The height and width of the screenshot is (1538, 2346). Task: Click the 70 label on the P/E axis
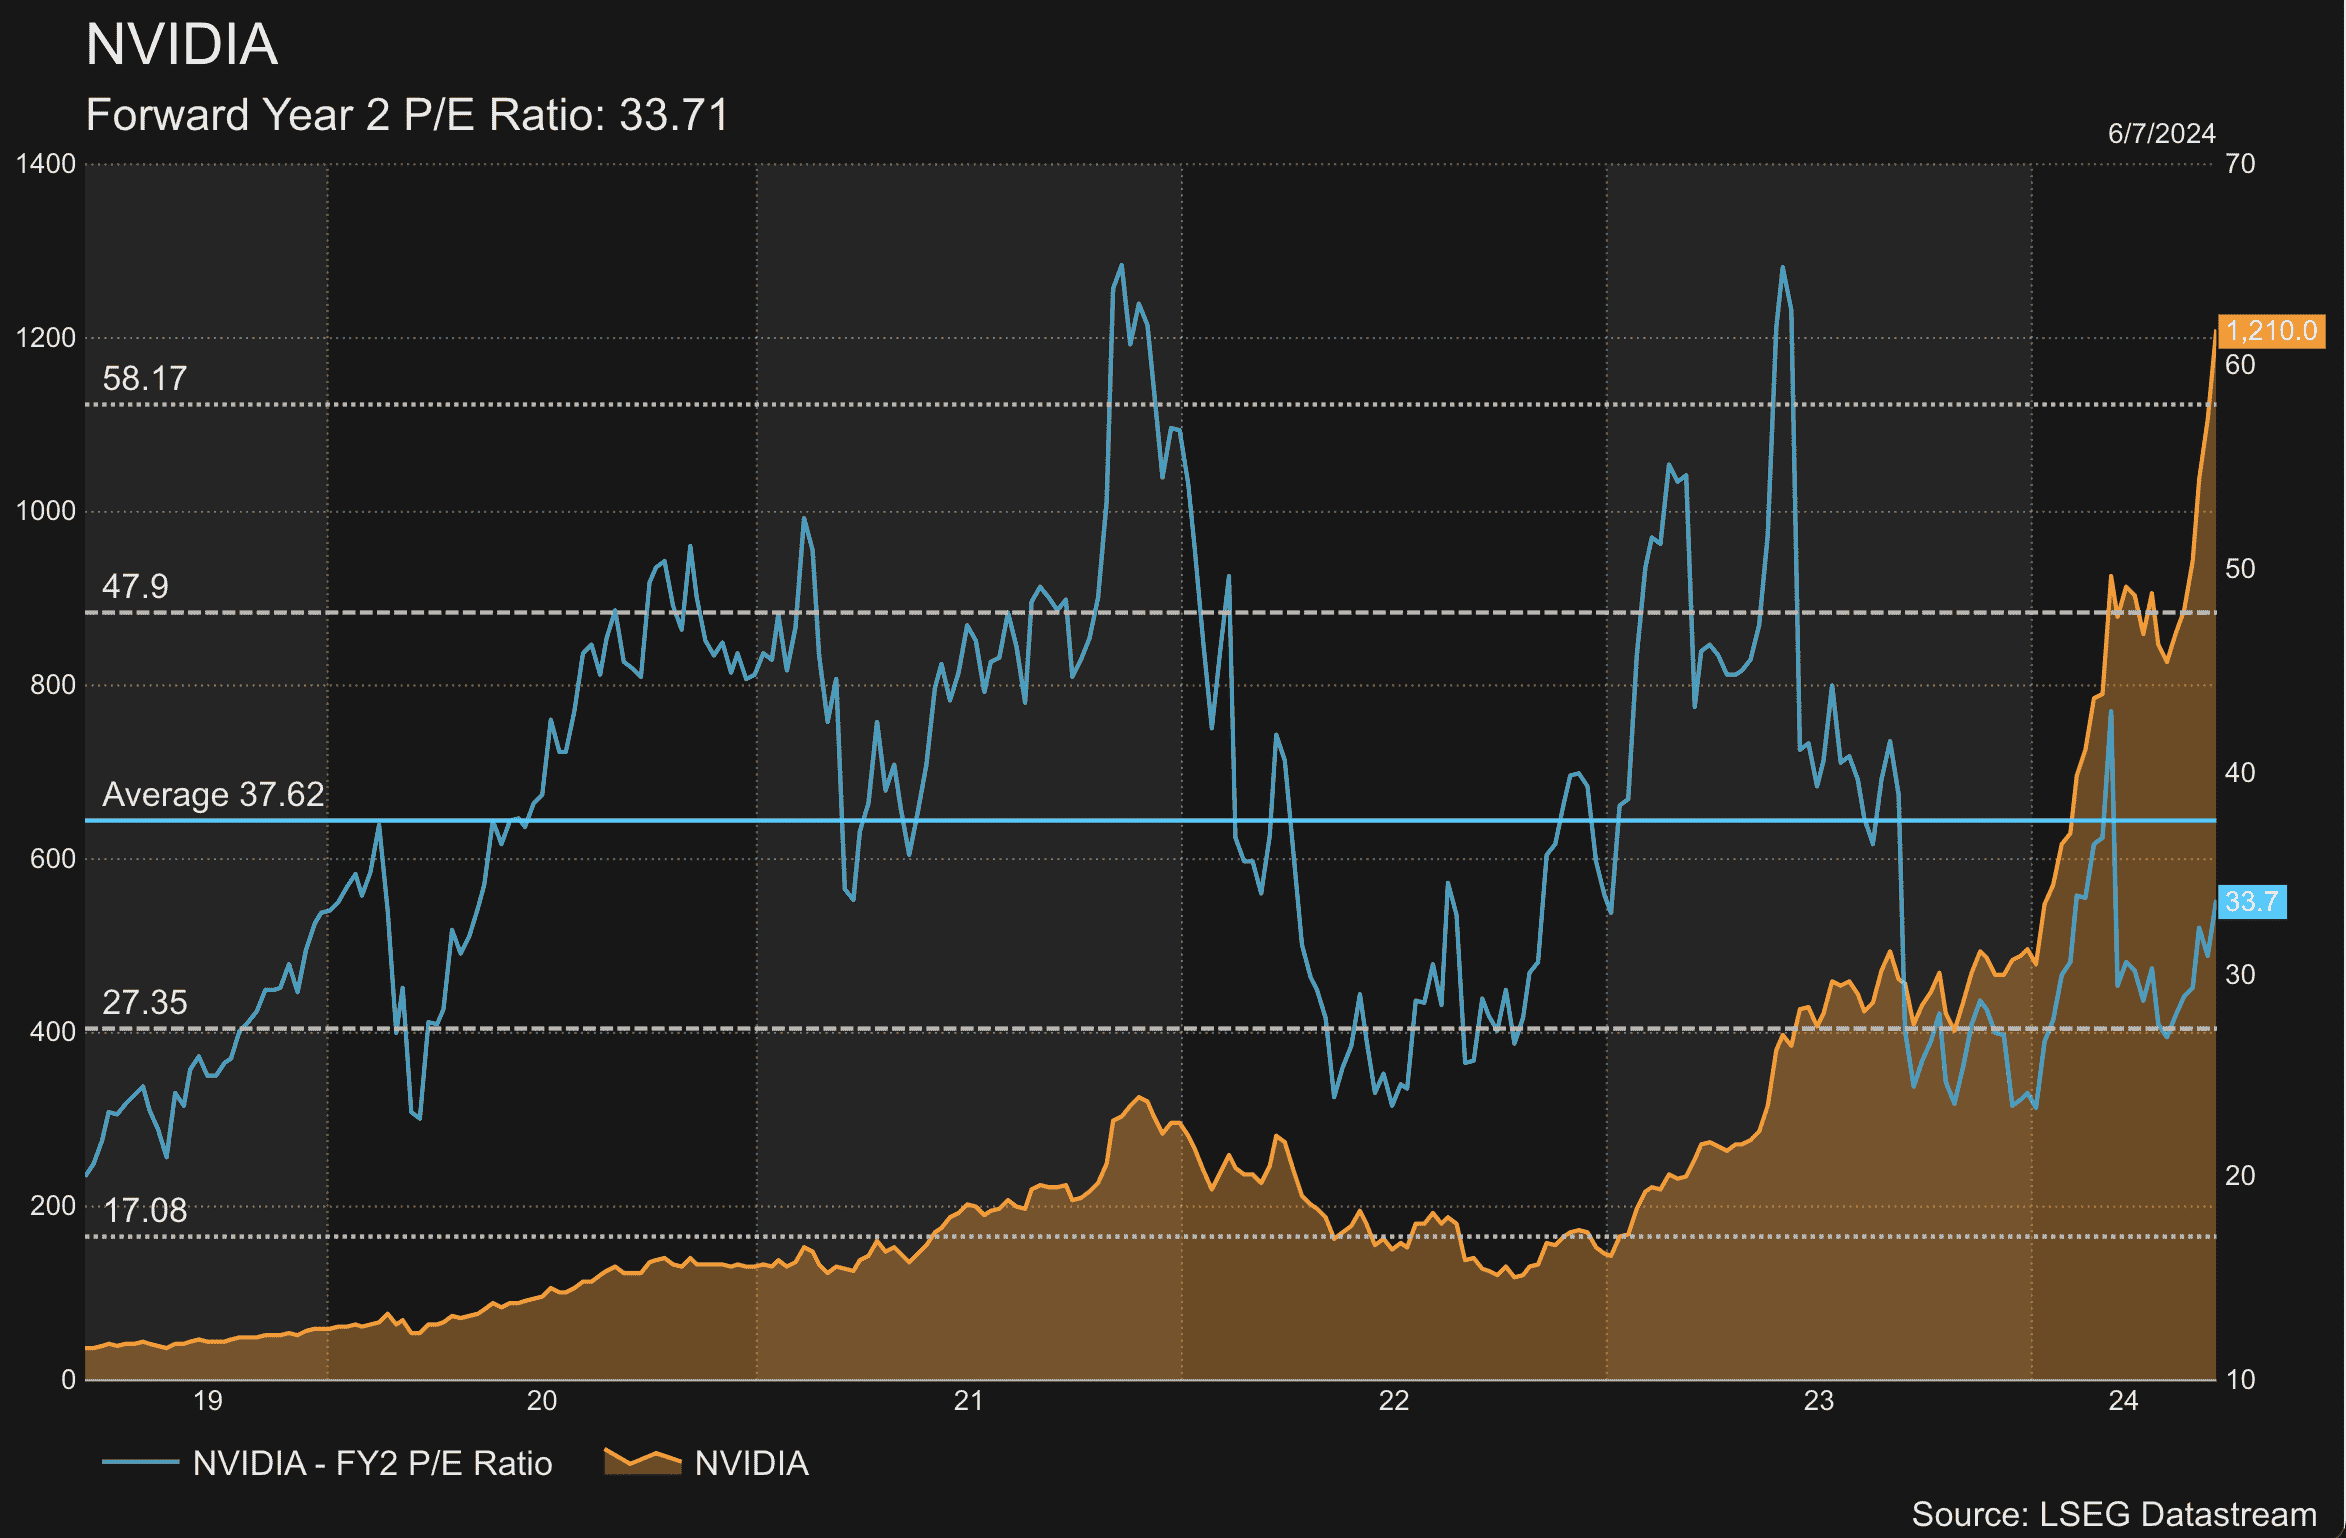tap(2240, 164)
